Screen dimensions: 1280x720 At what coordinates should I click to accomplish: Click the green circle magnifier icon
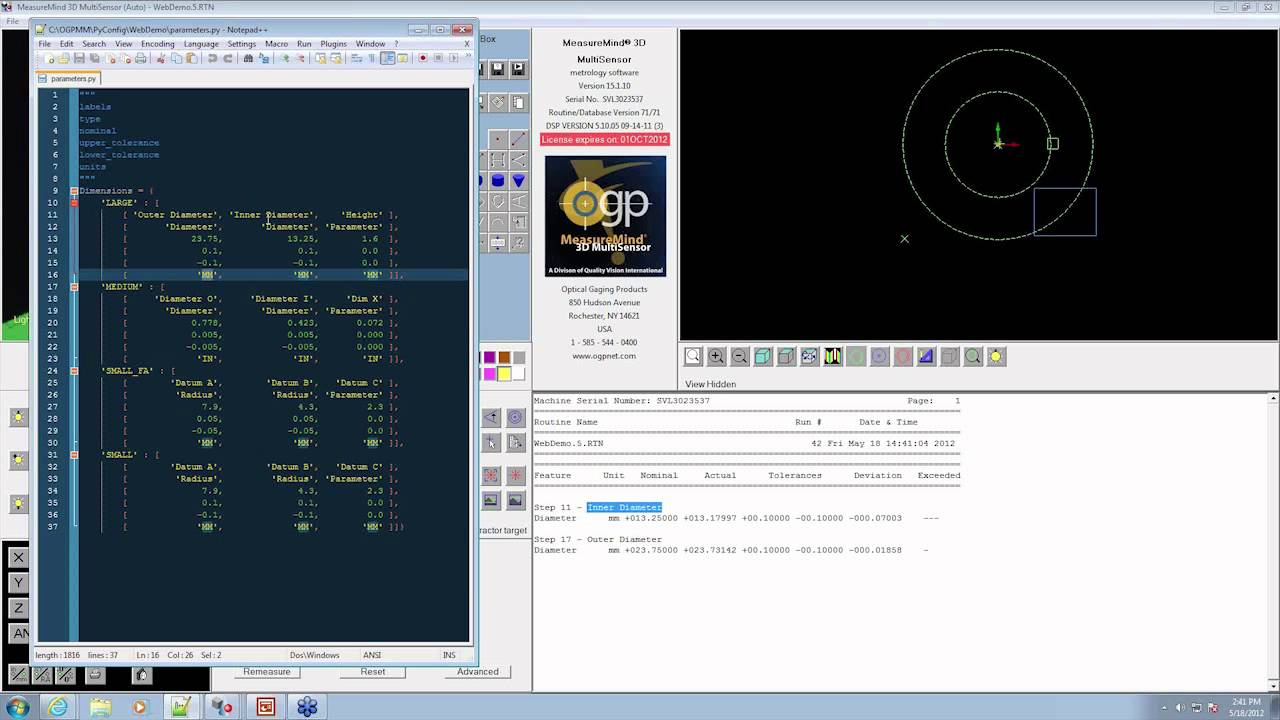click(972, 356)
